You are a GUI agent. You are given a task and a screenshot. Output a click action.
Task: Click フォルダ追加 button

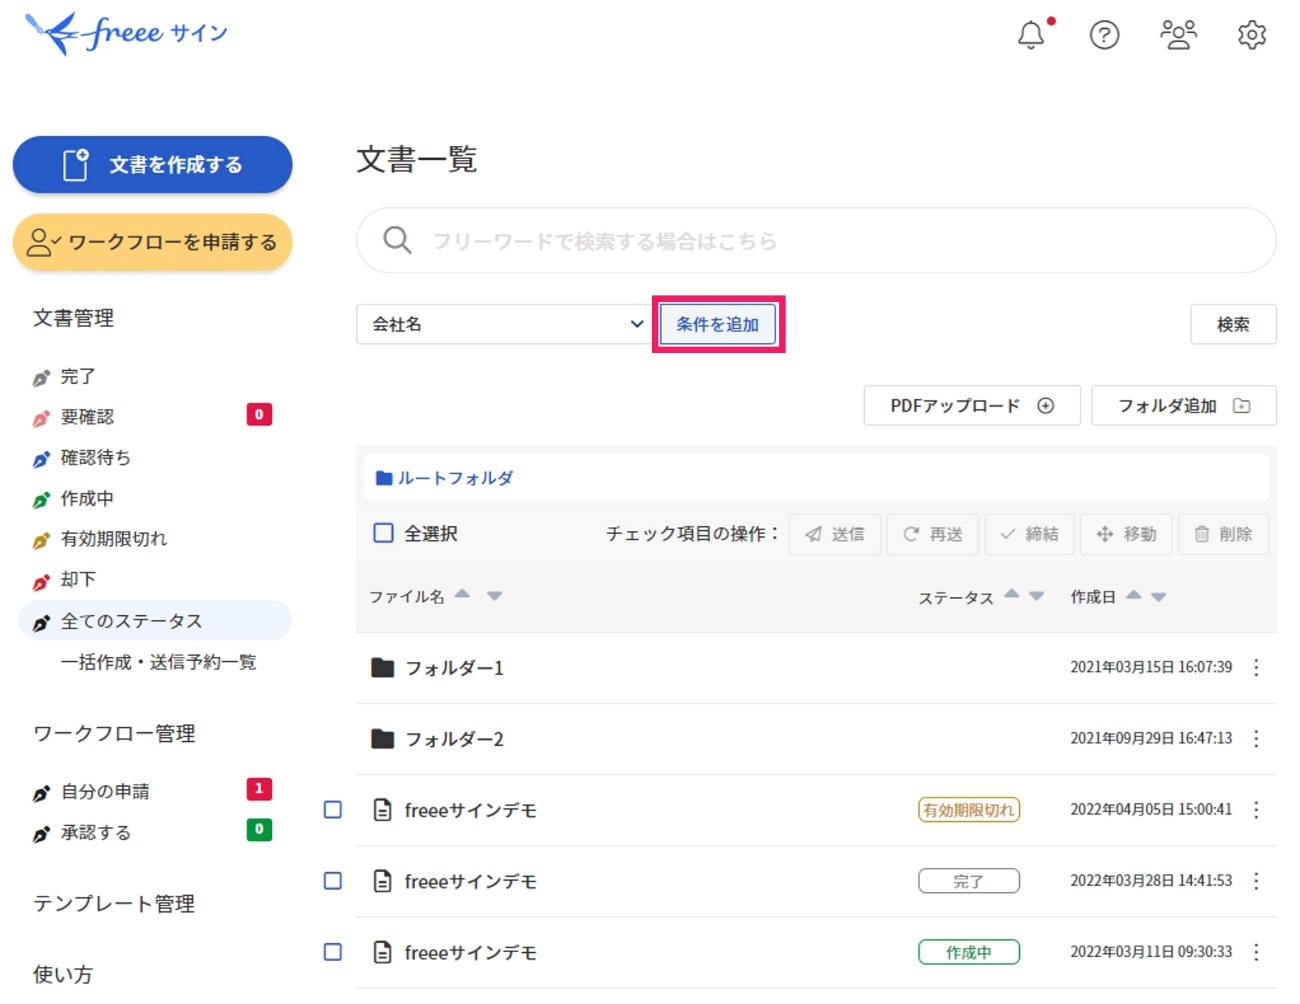click(1184, 405)
